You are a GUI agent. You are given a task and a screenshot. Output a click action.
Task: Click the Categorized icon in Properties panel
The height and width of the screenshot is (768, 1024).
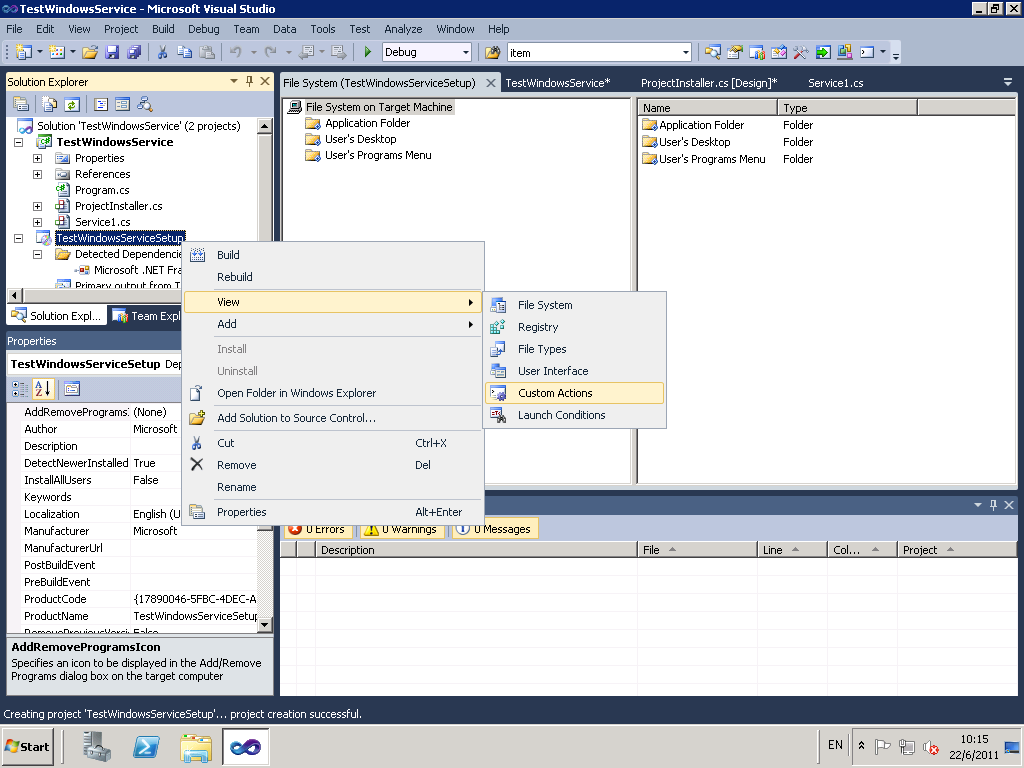pos(20,389)
